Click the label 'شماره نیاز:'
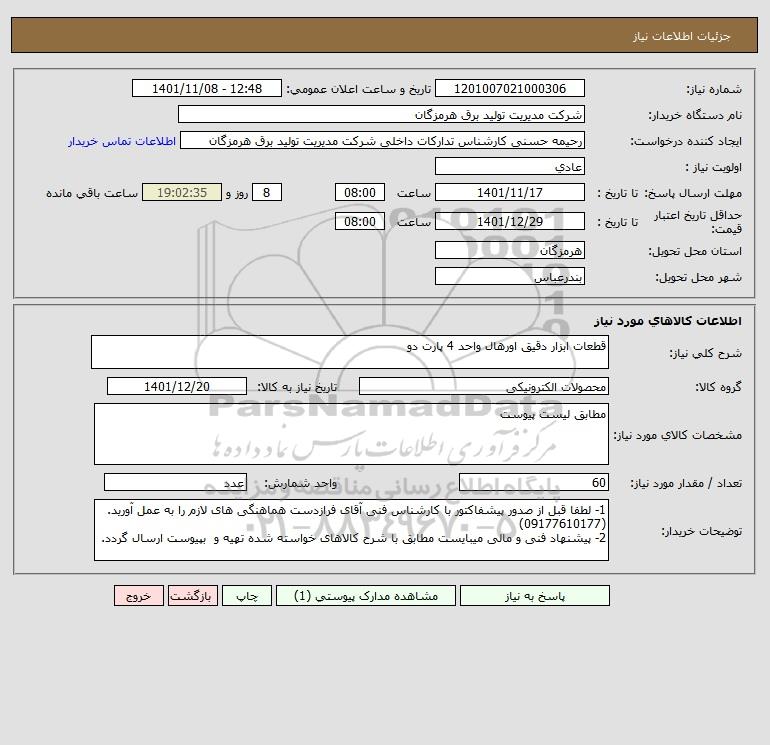Screen dimensions: 770x745 point(714,89)
